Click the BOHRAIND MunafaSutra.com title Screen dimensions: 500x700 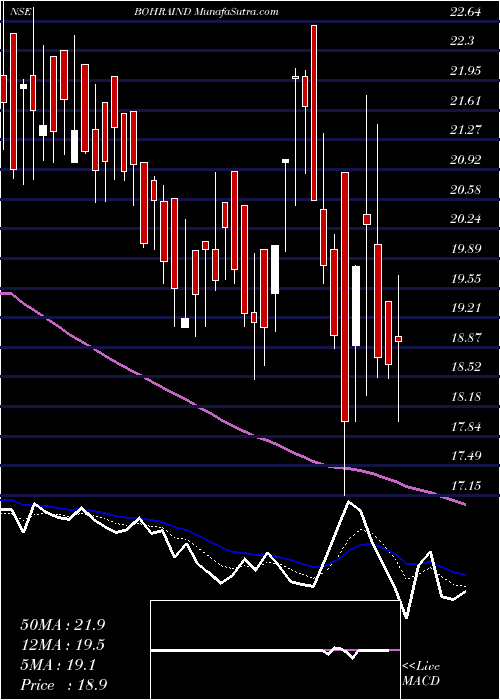[206, 12]
